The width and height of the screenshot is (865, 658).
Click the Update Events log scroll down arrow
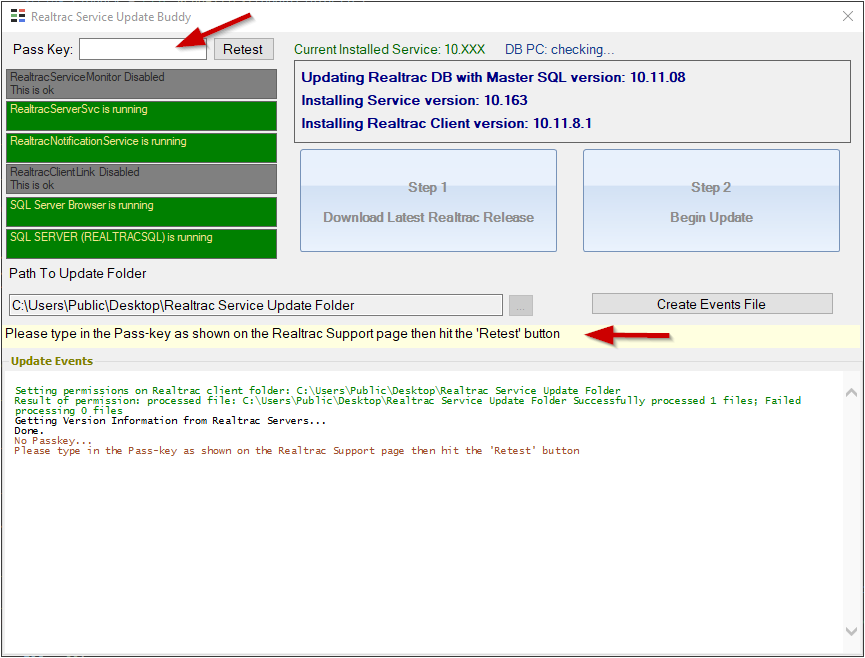coord(851,631)
